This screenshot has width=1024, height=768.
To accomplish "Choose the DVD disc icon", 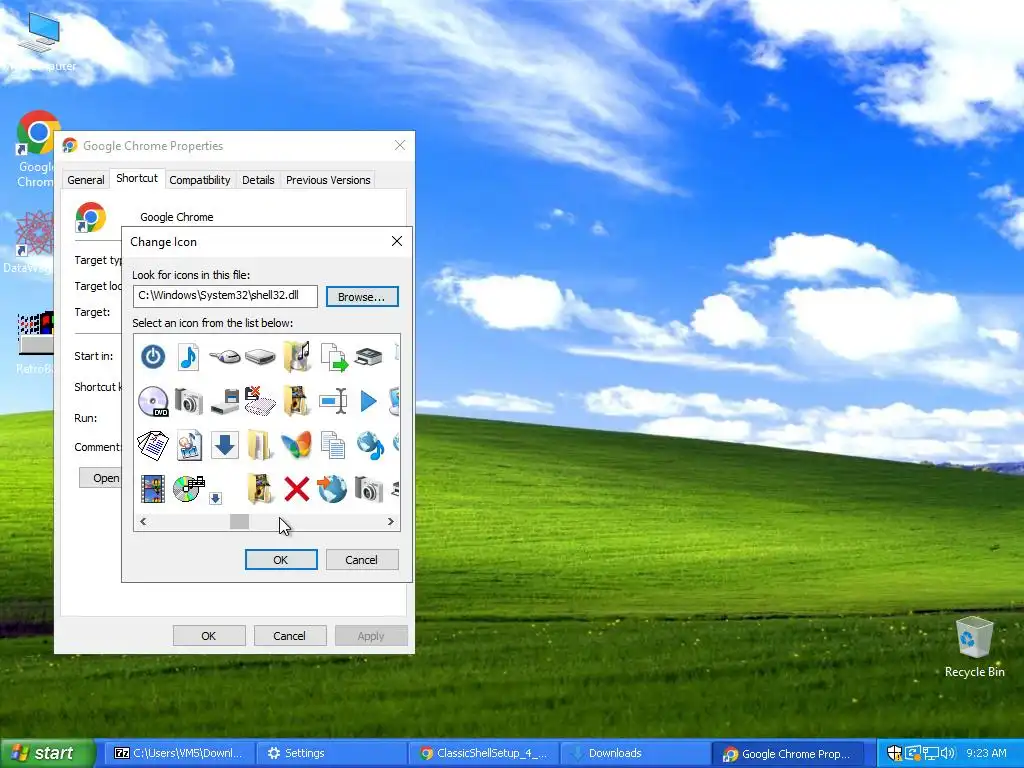I will pos(153,401).
